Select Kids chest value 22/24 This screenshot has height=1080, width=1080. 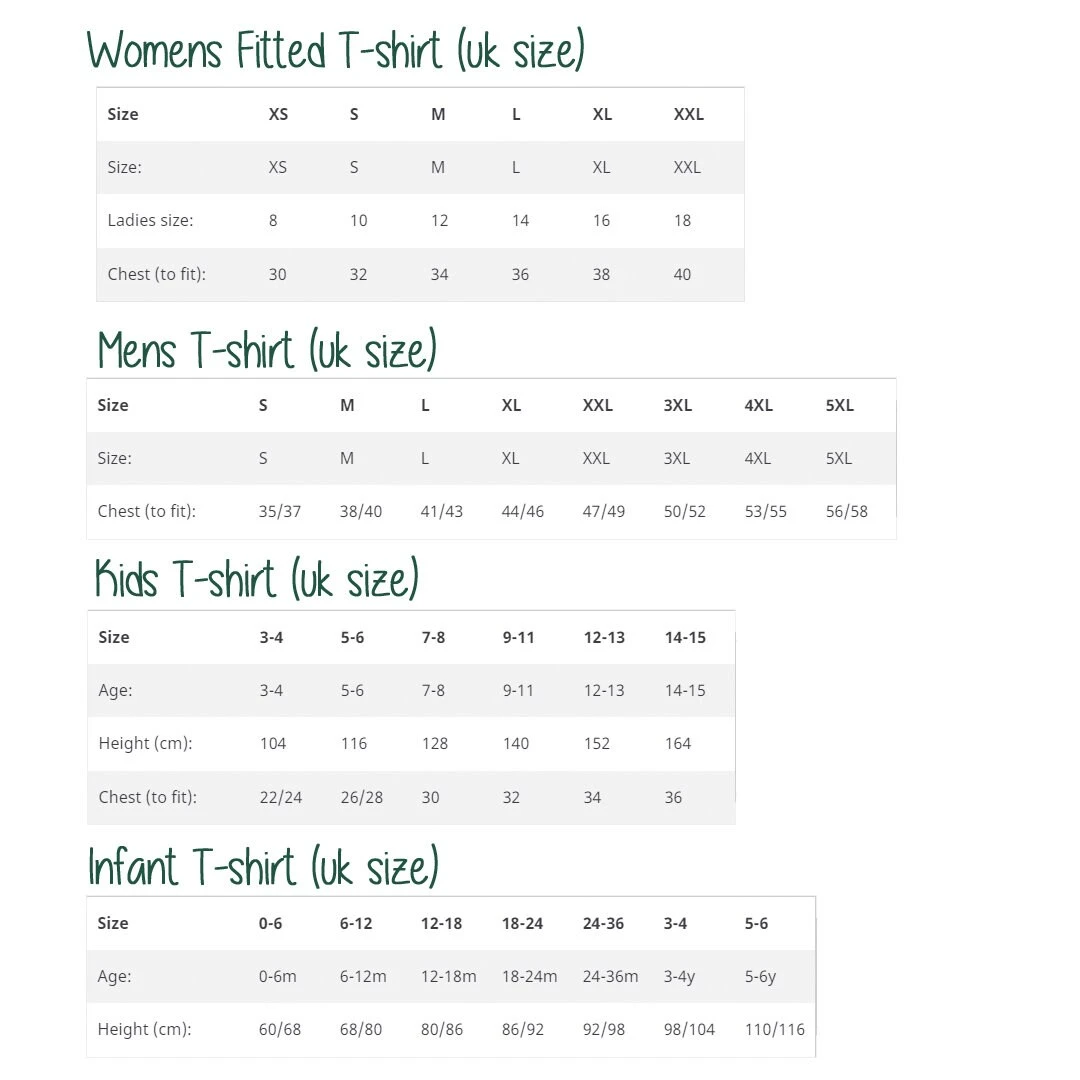281,797
